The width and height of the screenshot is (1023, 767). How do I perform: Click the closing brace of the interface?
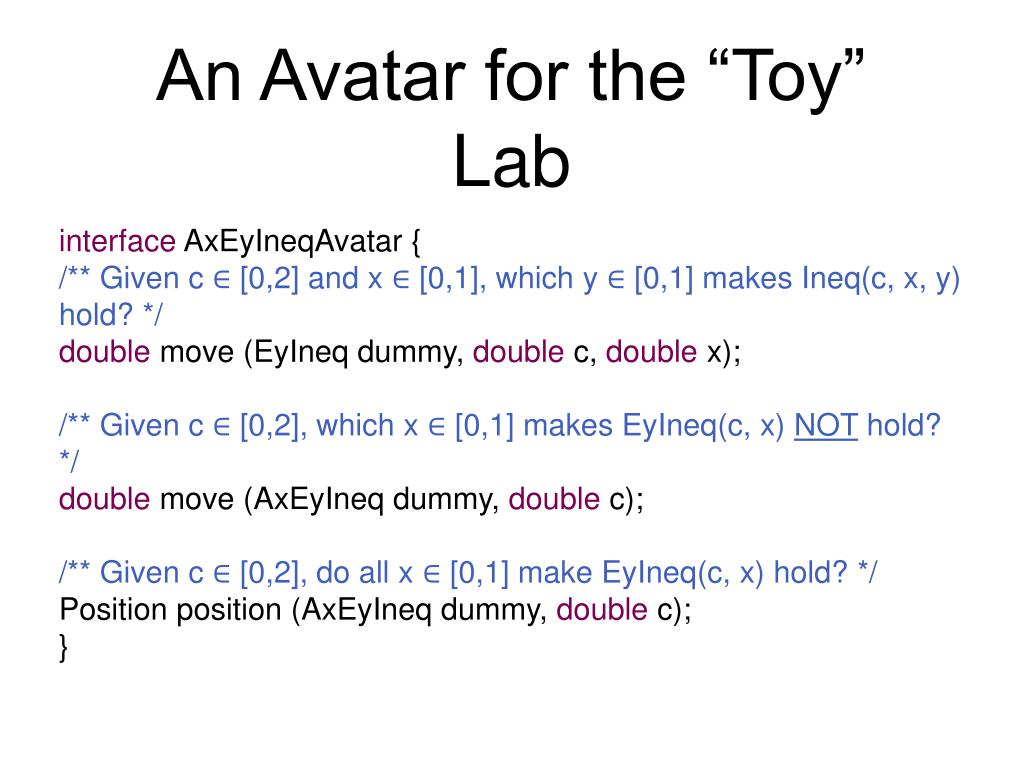pyautogui.click(x=63, y=648)
